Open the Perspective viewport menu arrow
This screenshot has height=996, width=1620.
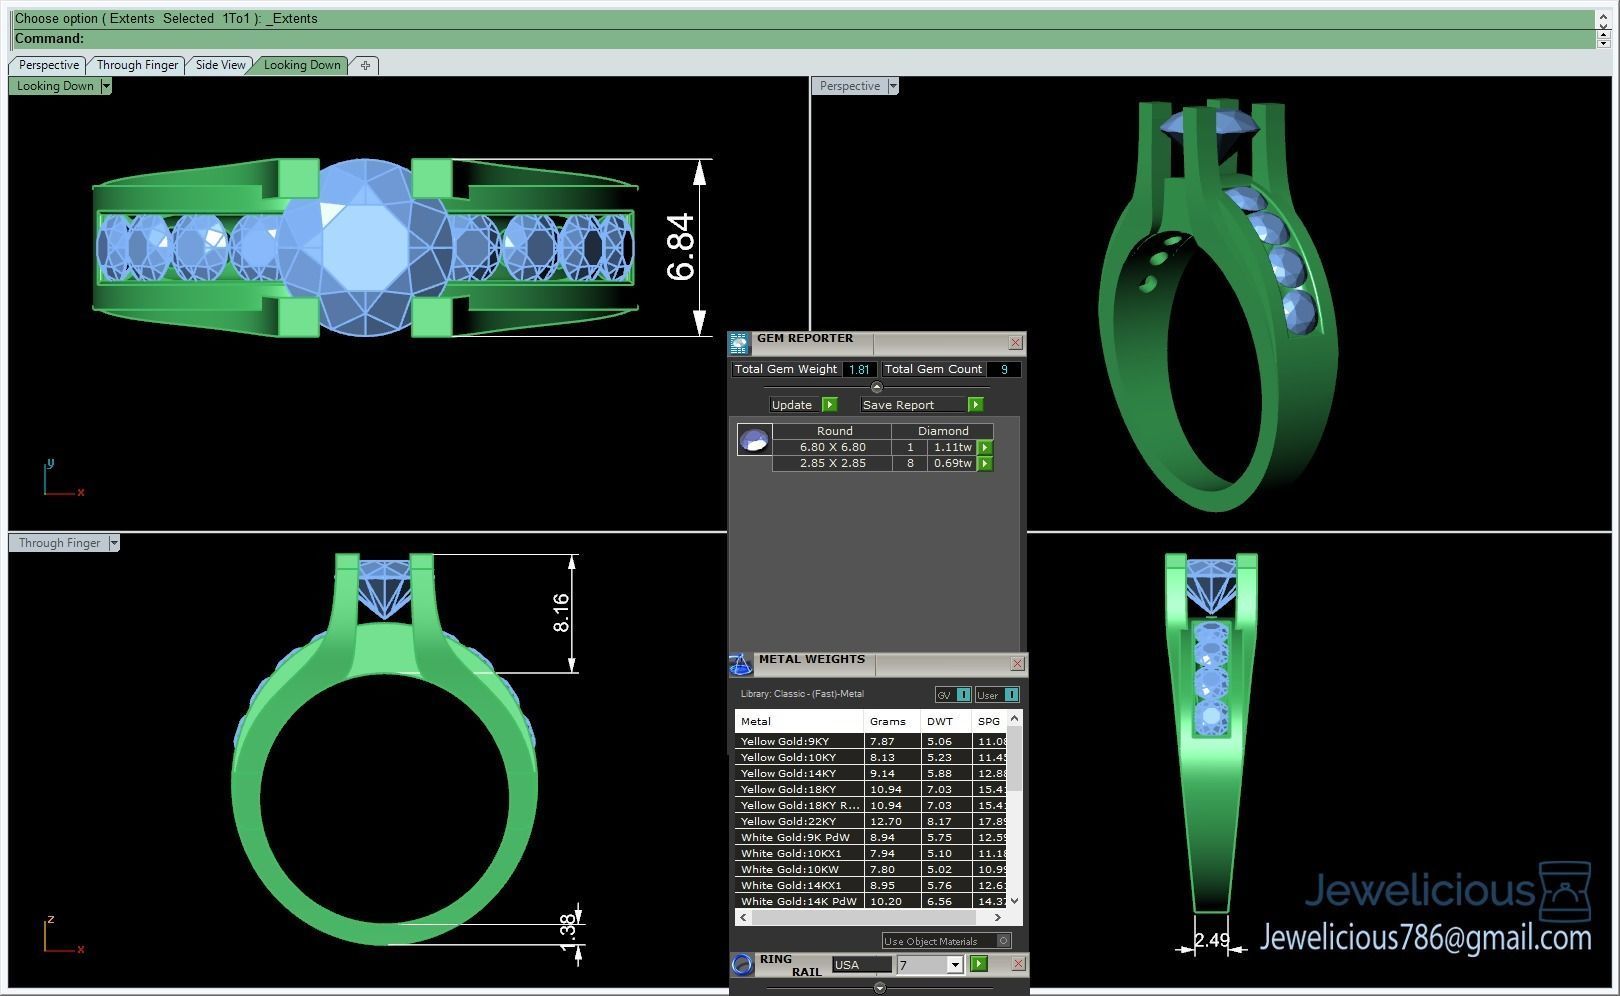pyautogui.click(x=893, y=86)
